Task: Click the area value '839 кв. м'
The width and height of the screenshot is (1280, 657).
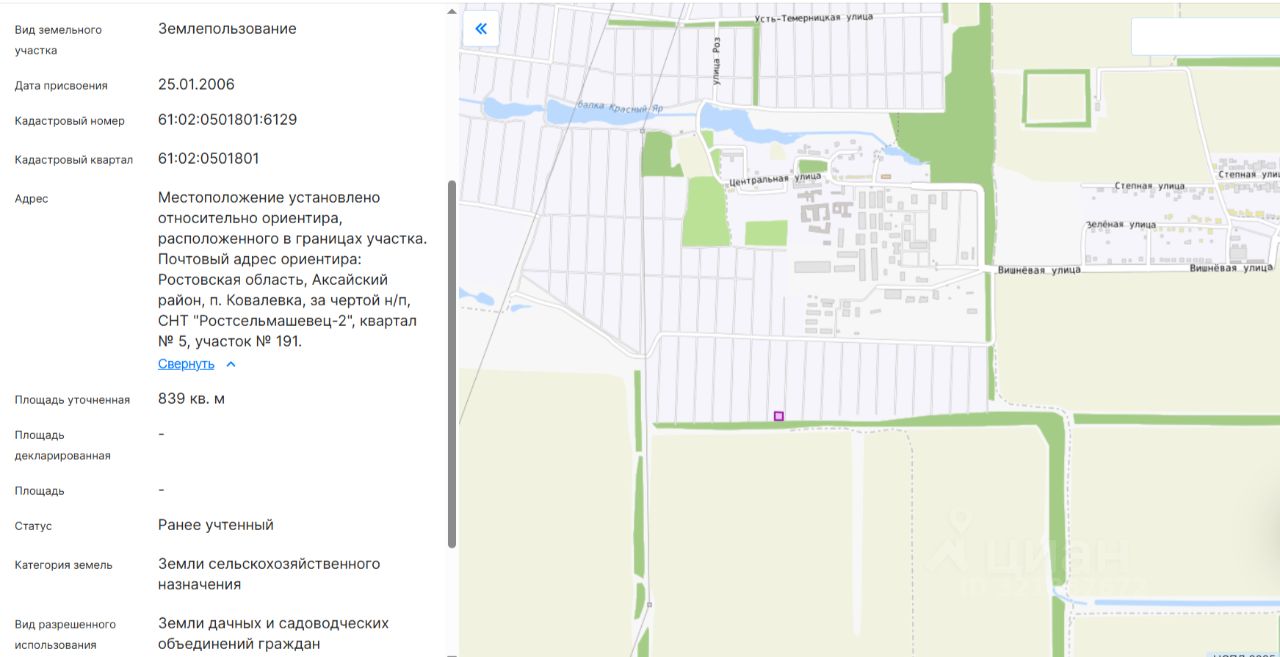Action: [x=192, y=399]
